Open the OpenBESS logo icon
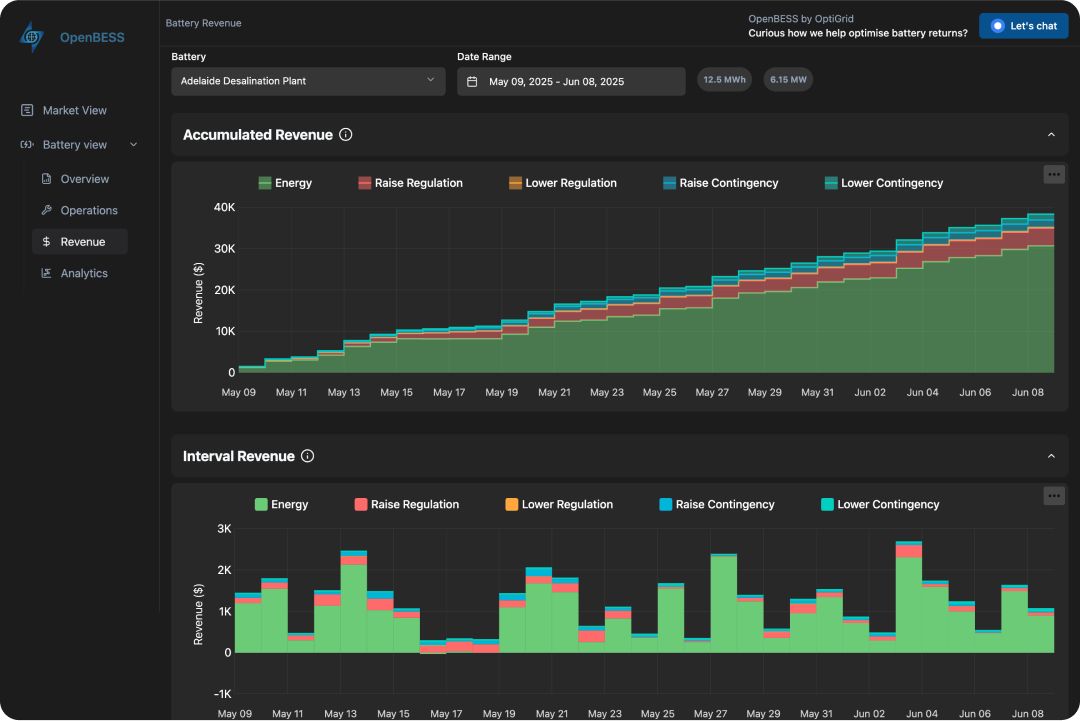This screenshot has width=1080, height=721. click(x=30, y=36)
